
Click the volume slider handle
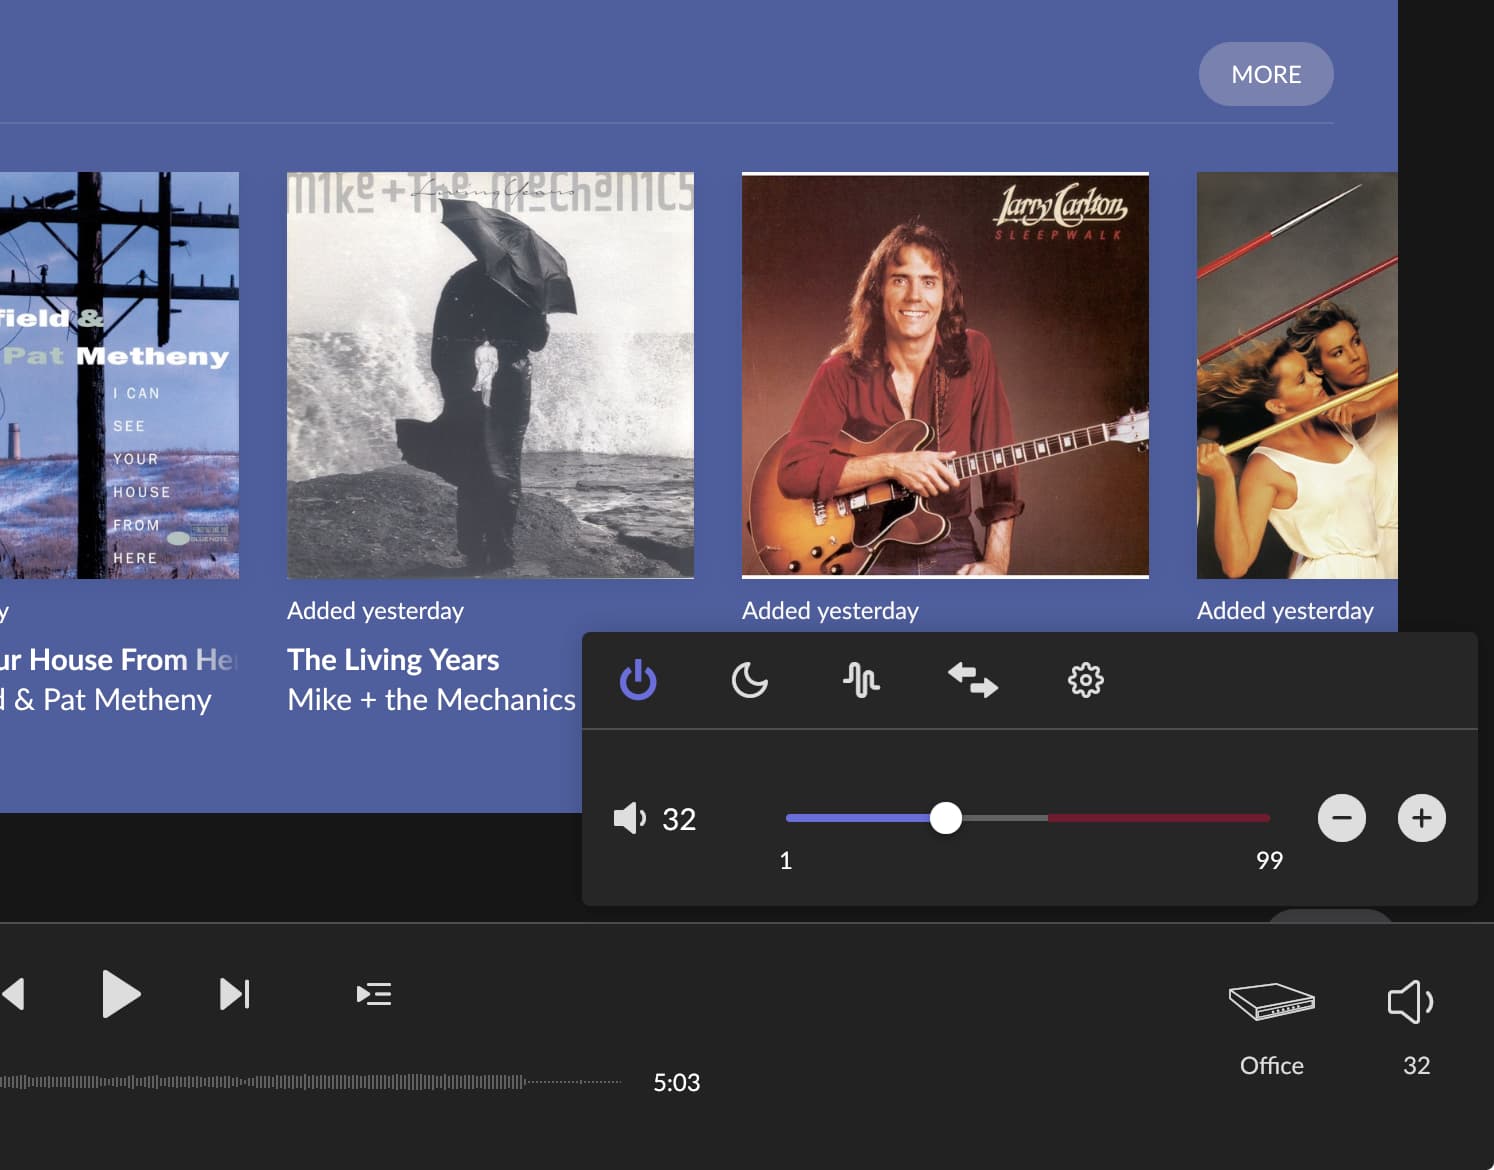point(945,818)
